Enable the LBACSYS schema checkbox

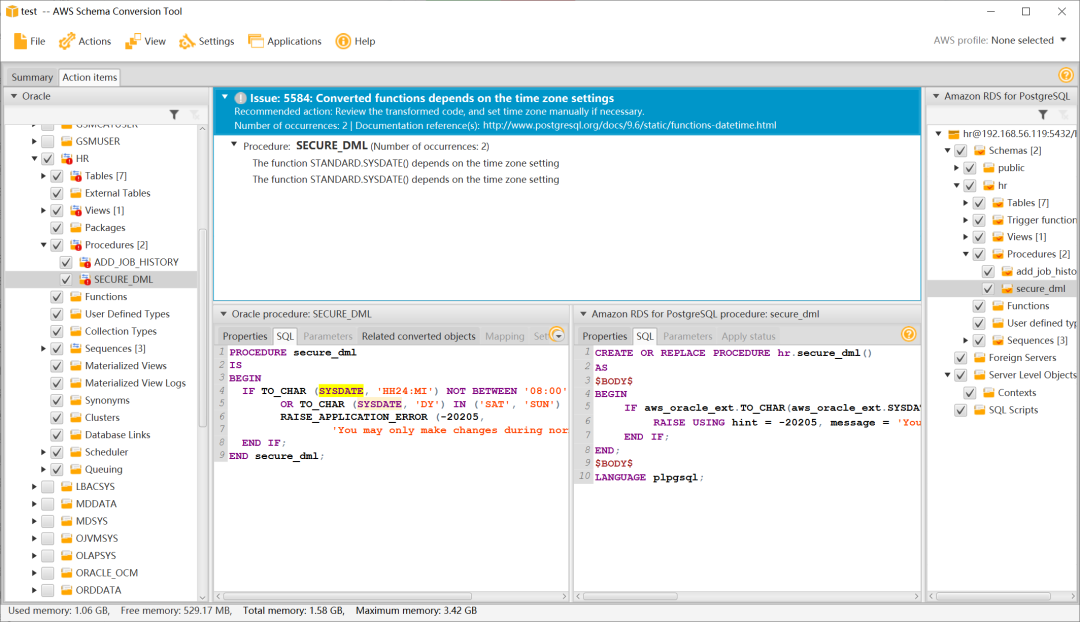point(47,487)
